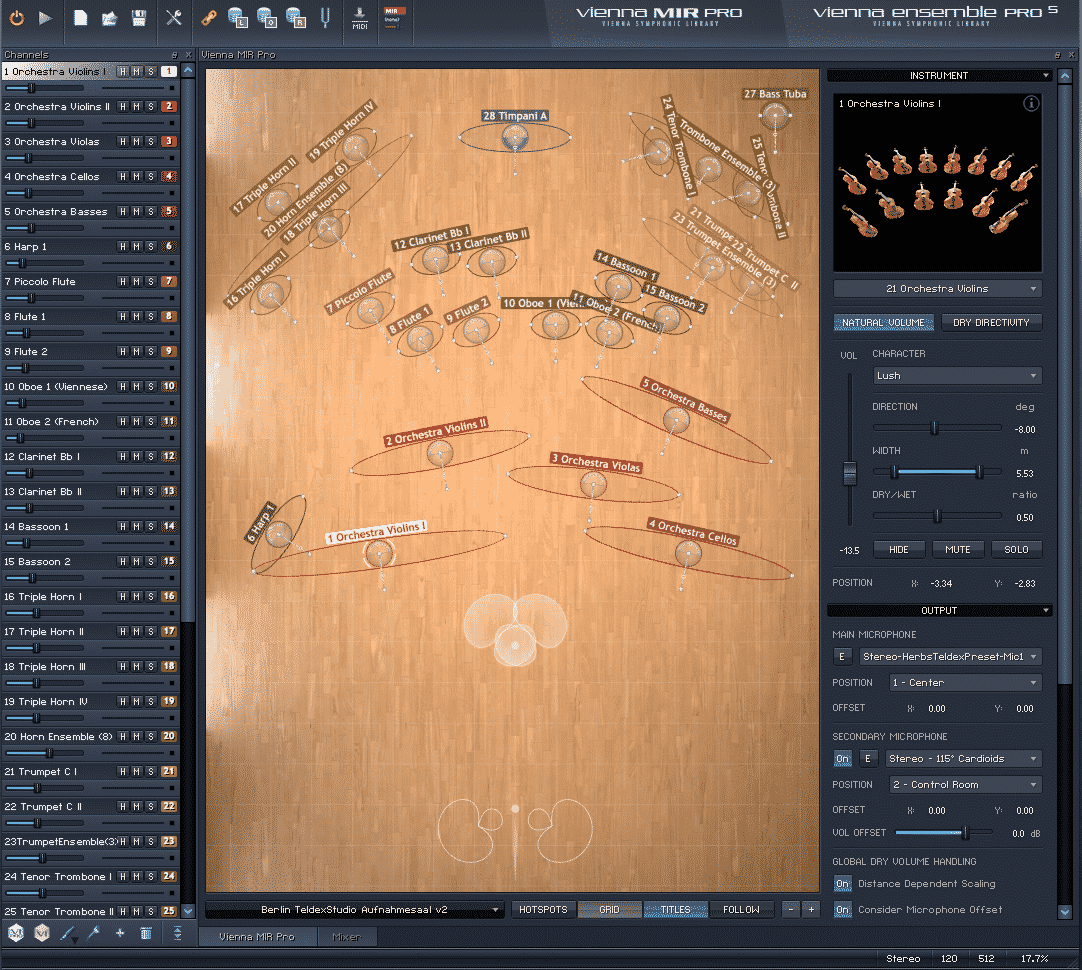Save project with the floppy disk icon
The image size is (1082, 970).
[139, 18]
